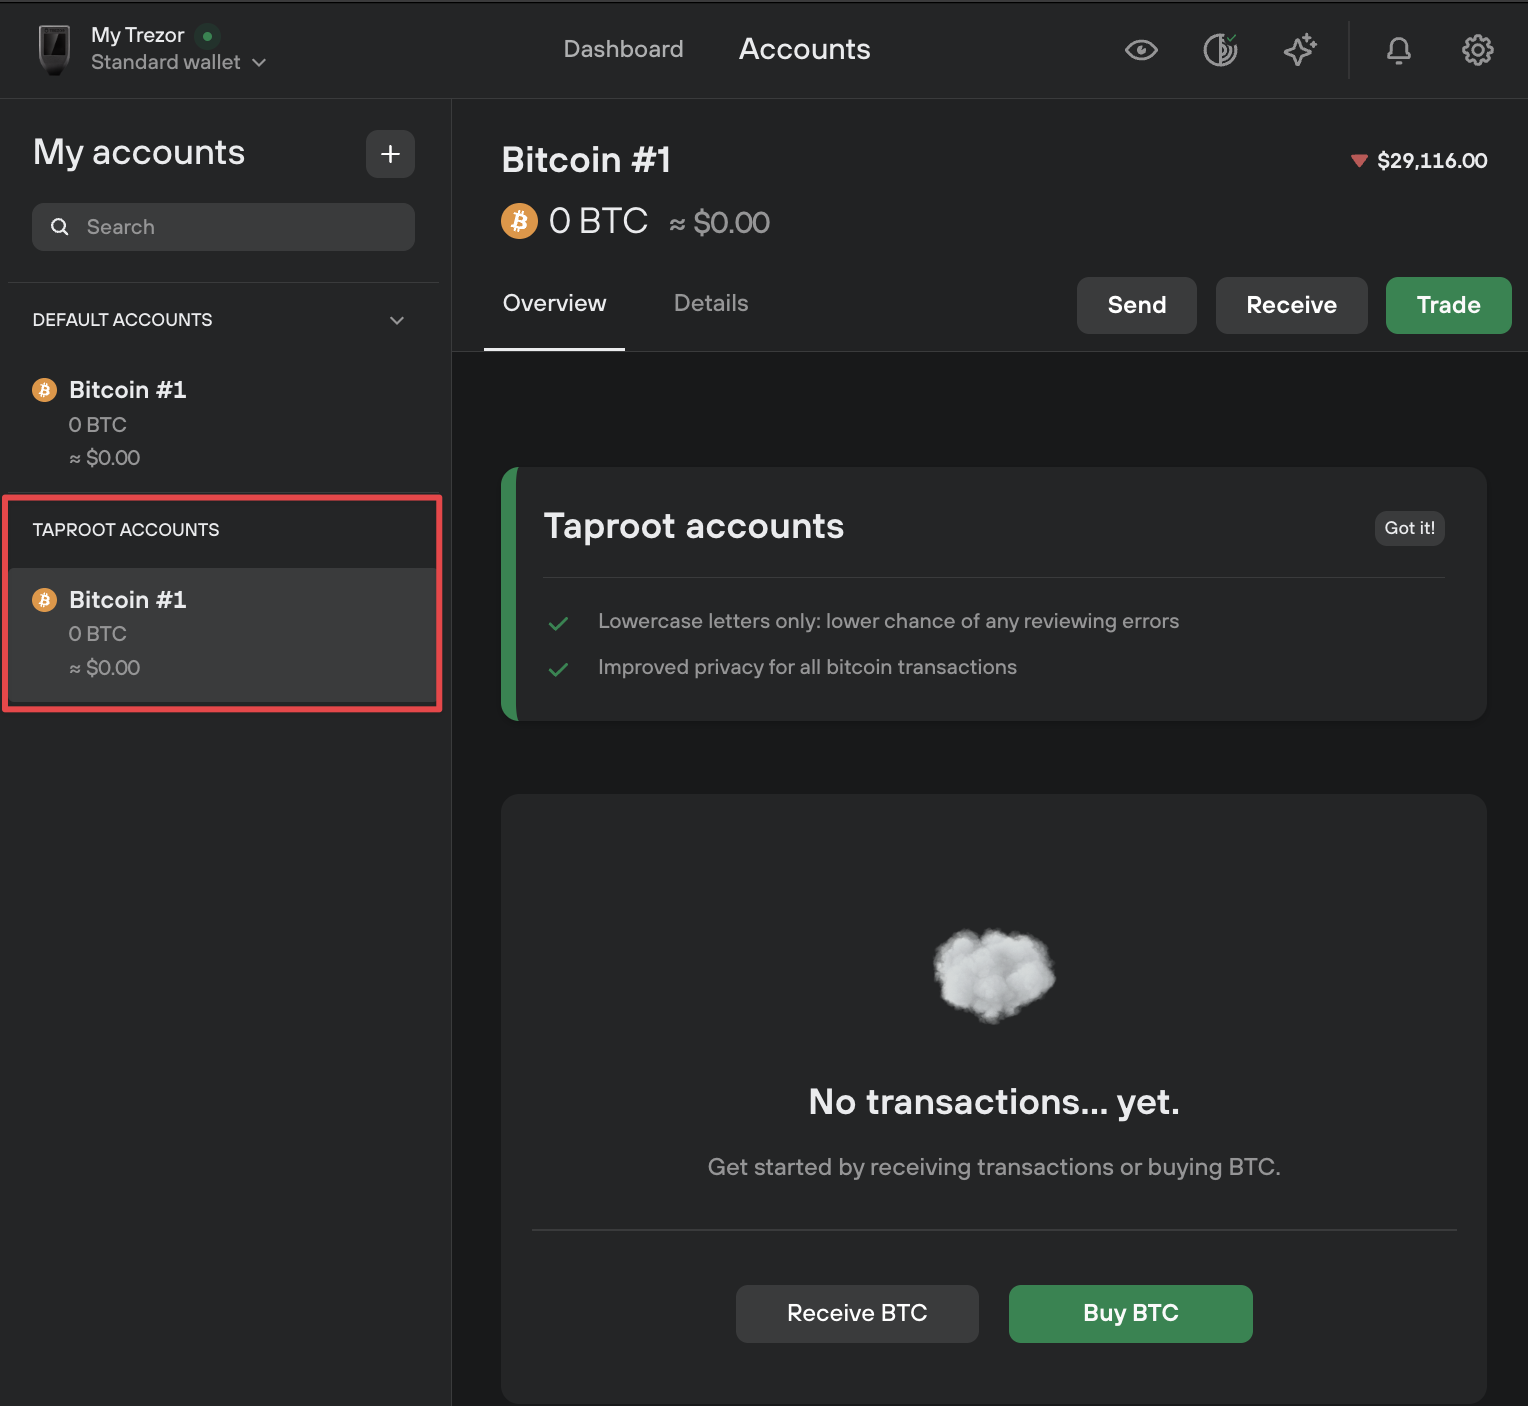Click 'Taproot accounts' banner title
Image resolution: width=1528 pixels, height=1406 pixels.
click(x=694, y=526)
